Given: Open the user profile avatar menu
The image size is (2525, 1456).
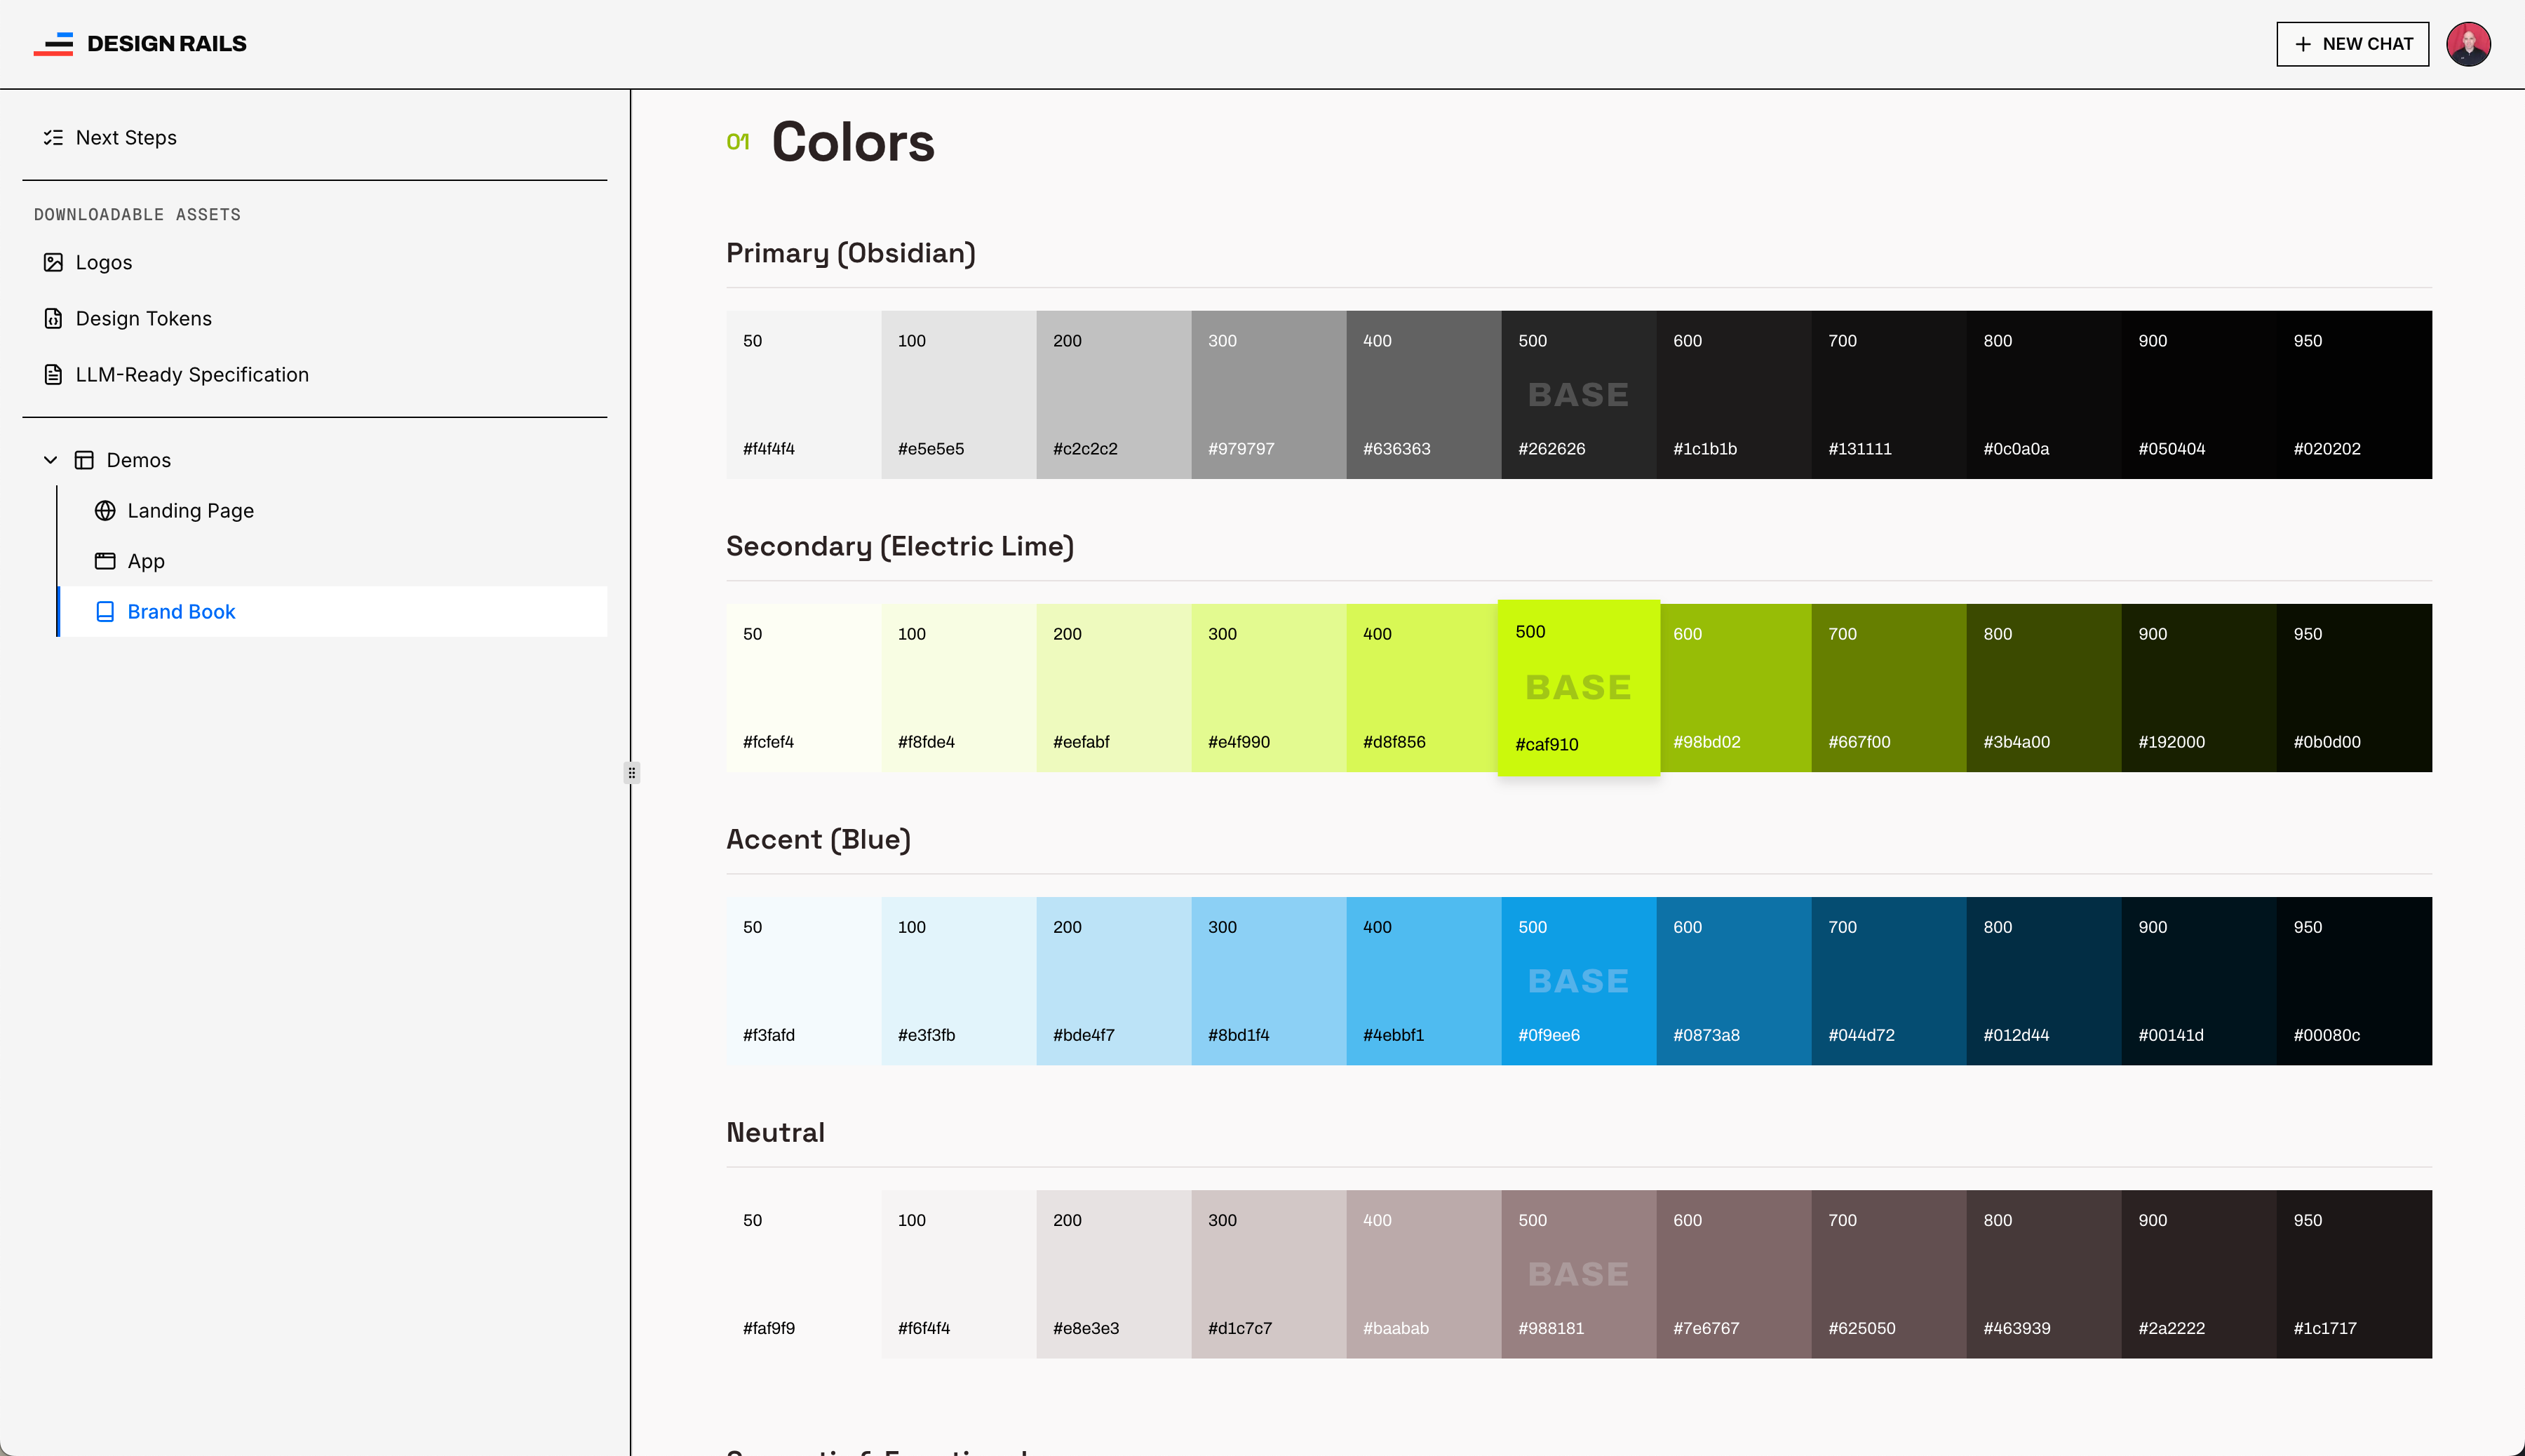Looking at the screenshot, I should (x=2467, y=44).
